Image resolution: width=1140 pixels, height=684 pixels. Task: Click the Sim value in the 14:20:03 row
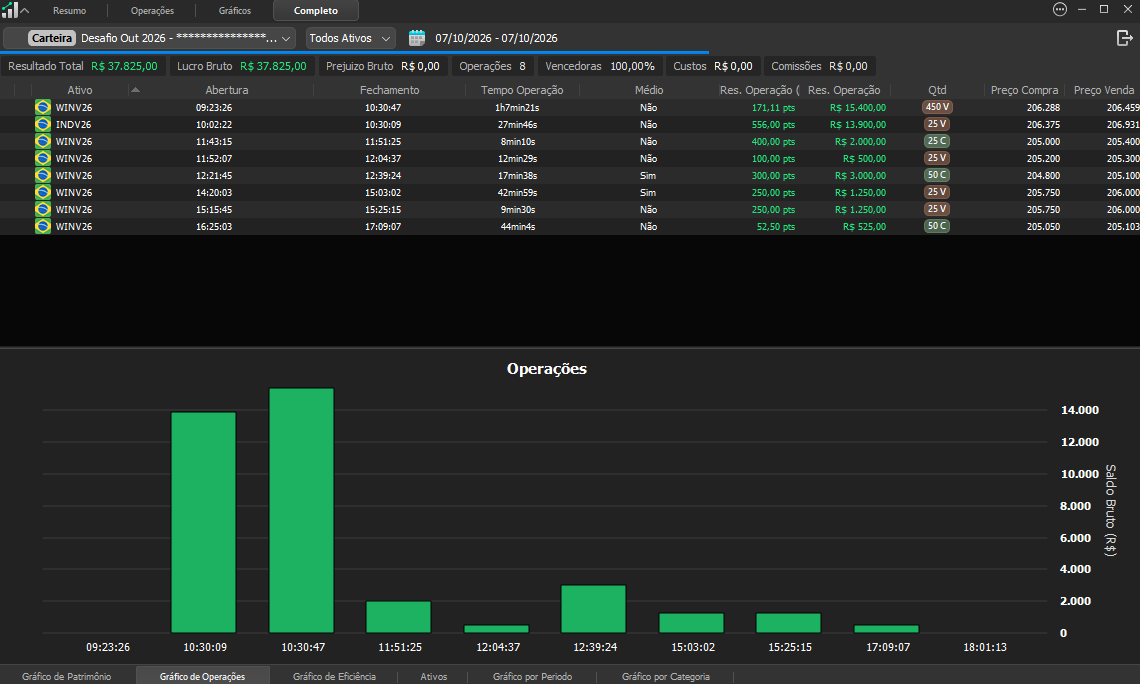tap(648, 193)
